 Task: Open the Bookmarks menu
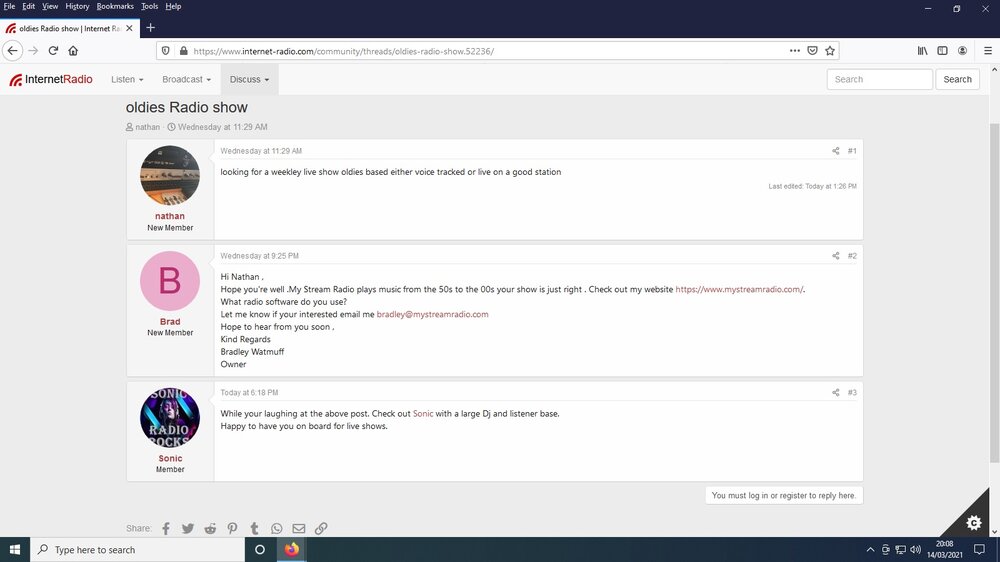pos(115,6)
